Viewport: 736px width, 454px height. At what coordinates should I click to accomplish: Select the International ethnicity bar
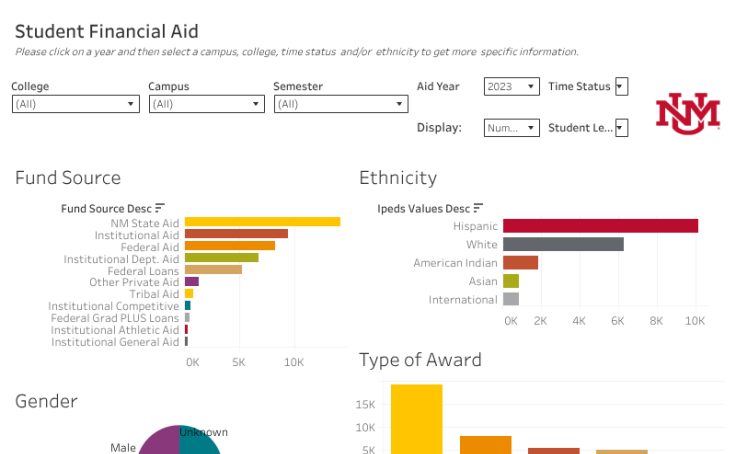[511, 299]
